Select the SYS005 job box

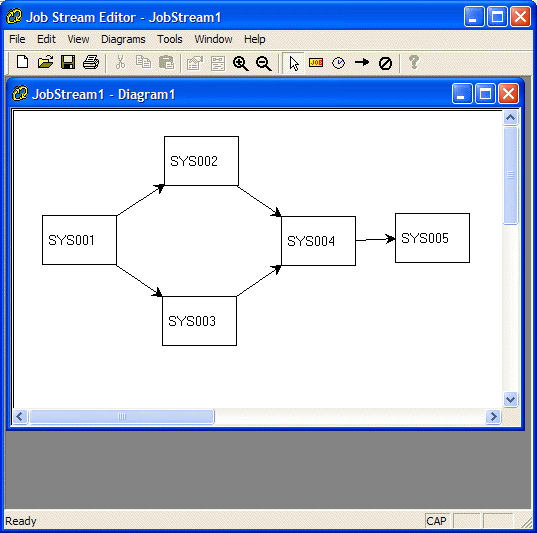point(433,238)
